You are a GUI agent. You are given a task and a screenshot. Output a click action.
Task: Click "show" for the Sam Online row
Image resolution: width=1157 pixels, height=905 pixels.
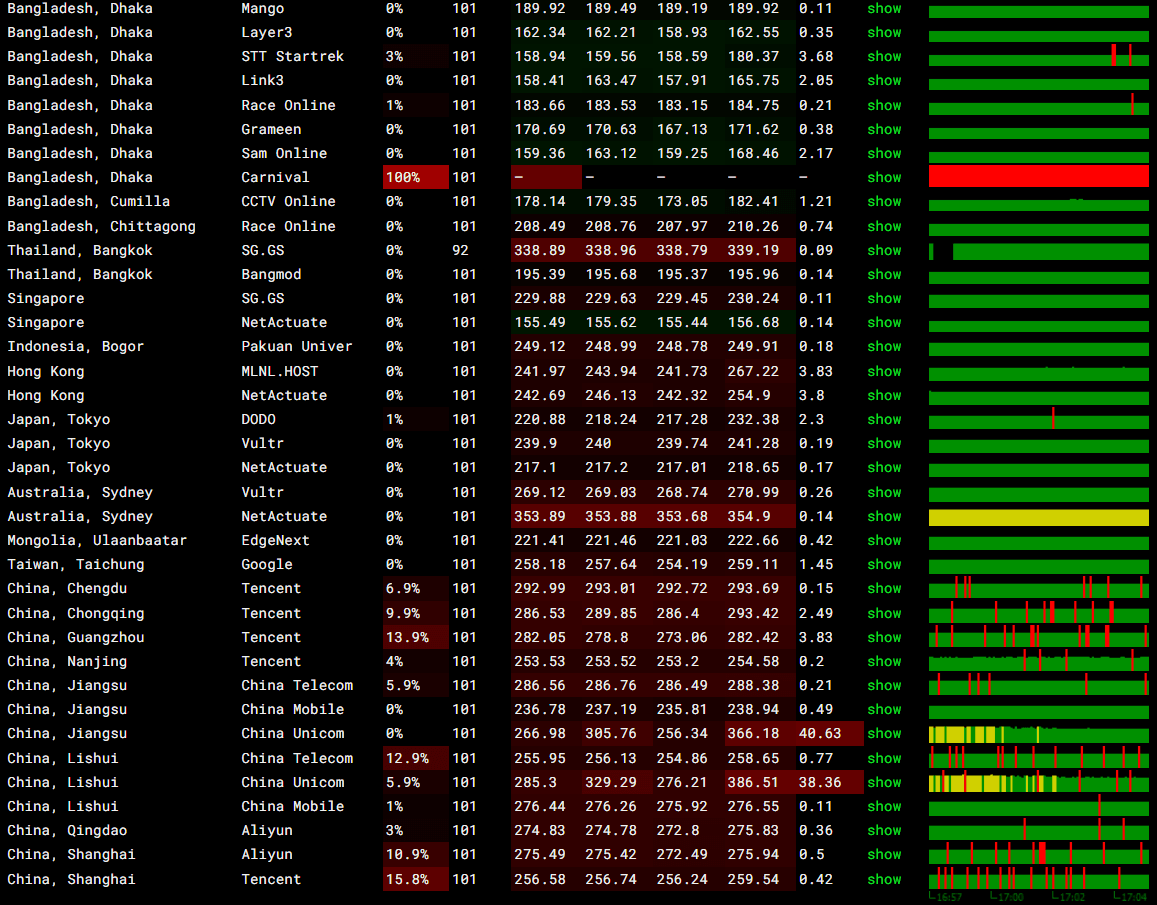884,154
